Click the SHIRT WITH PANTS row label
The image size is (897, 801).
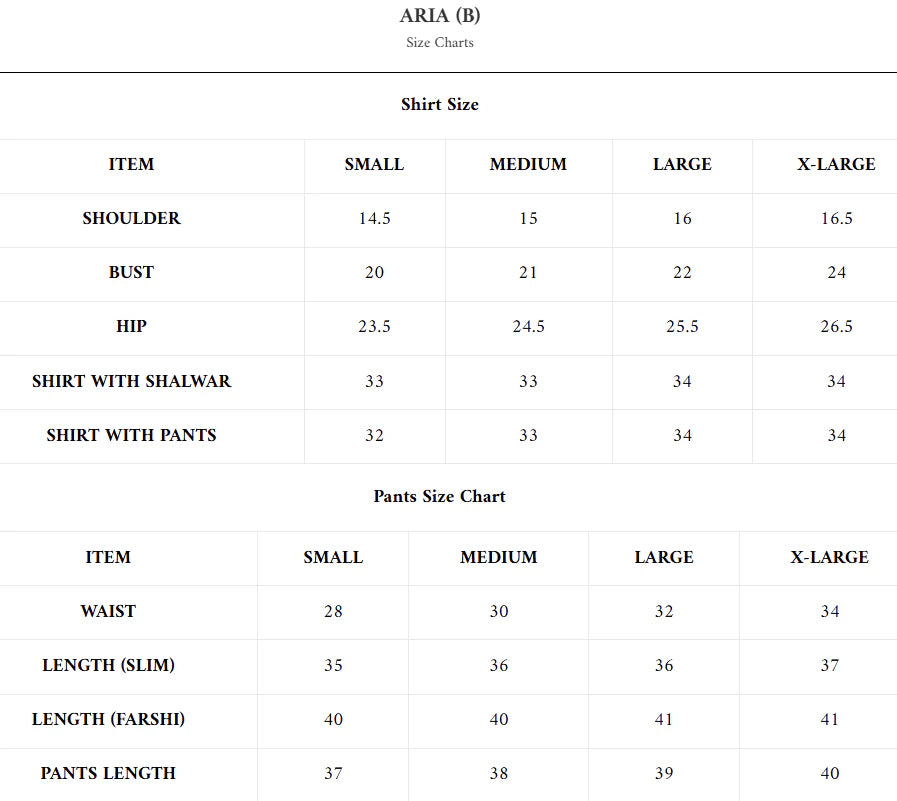(132, 435)
